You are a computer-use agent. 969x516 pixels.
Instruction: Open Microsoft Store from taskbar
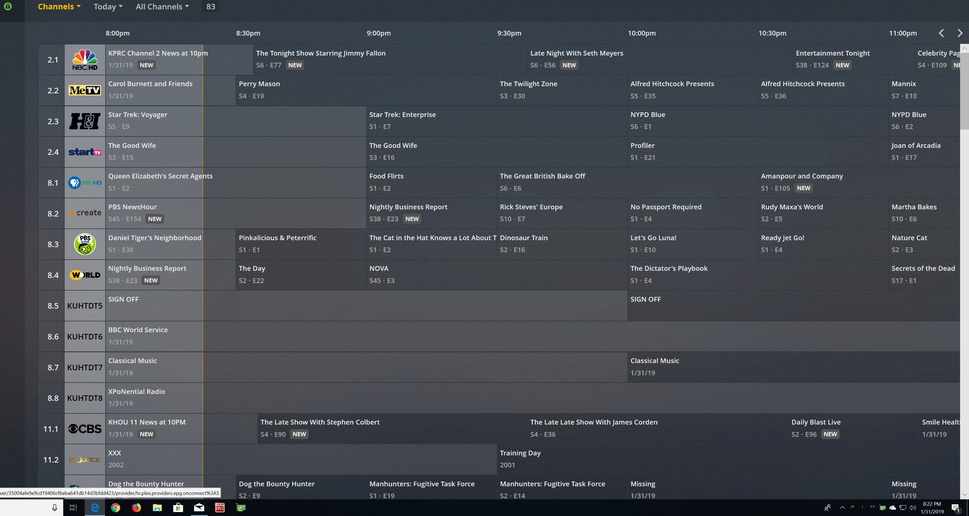pos(178,508)
